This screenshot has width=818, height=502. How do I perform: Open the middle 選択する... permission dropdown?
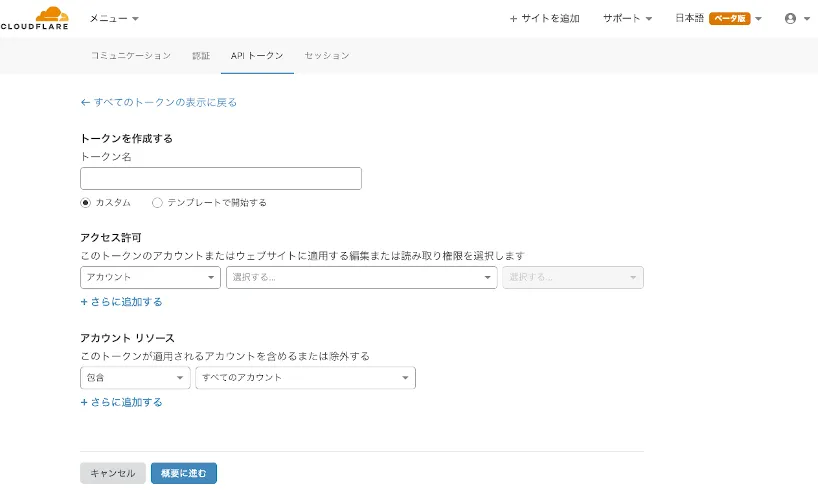click(362, 277)
